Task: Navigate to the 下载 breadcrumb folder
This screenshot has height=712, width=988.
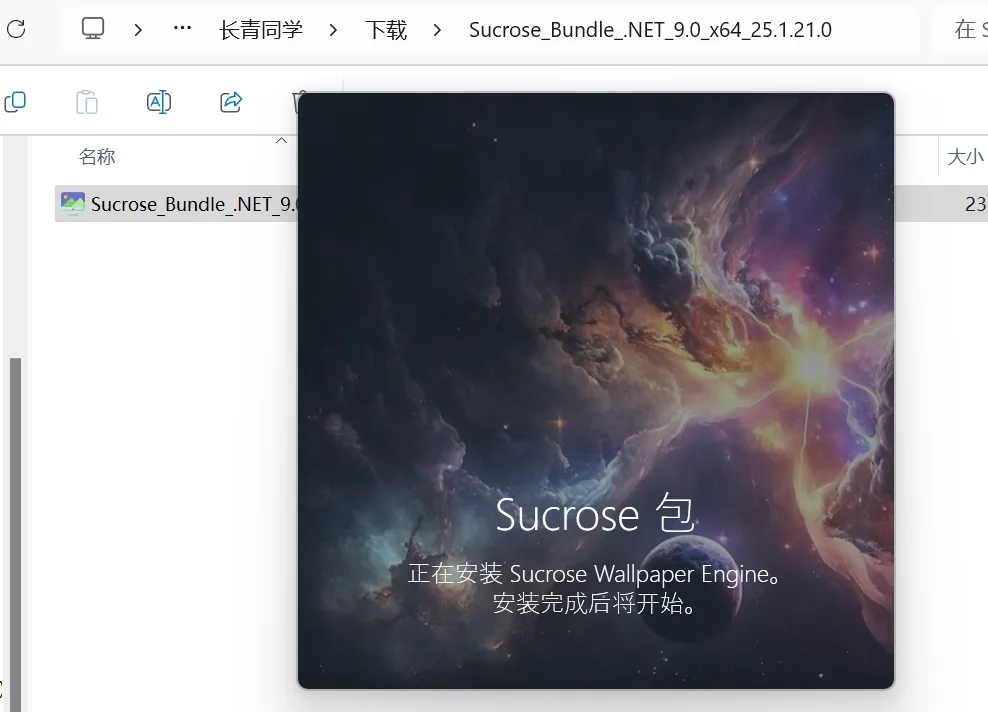Action: click(386, 30)
